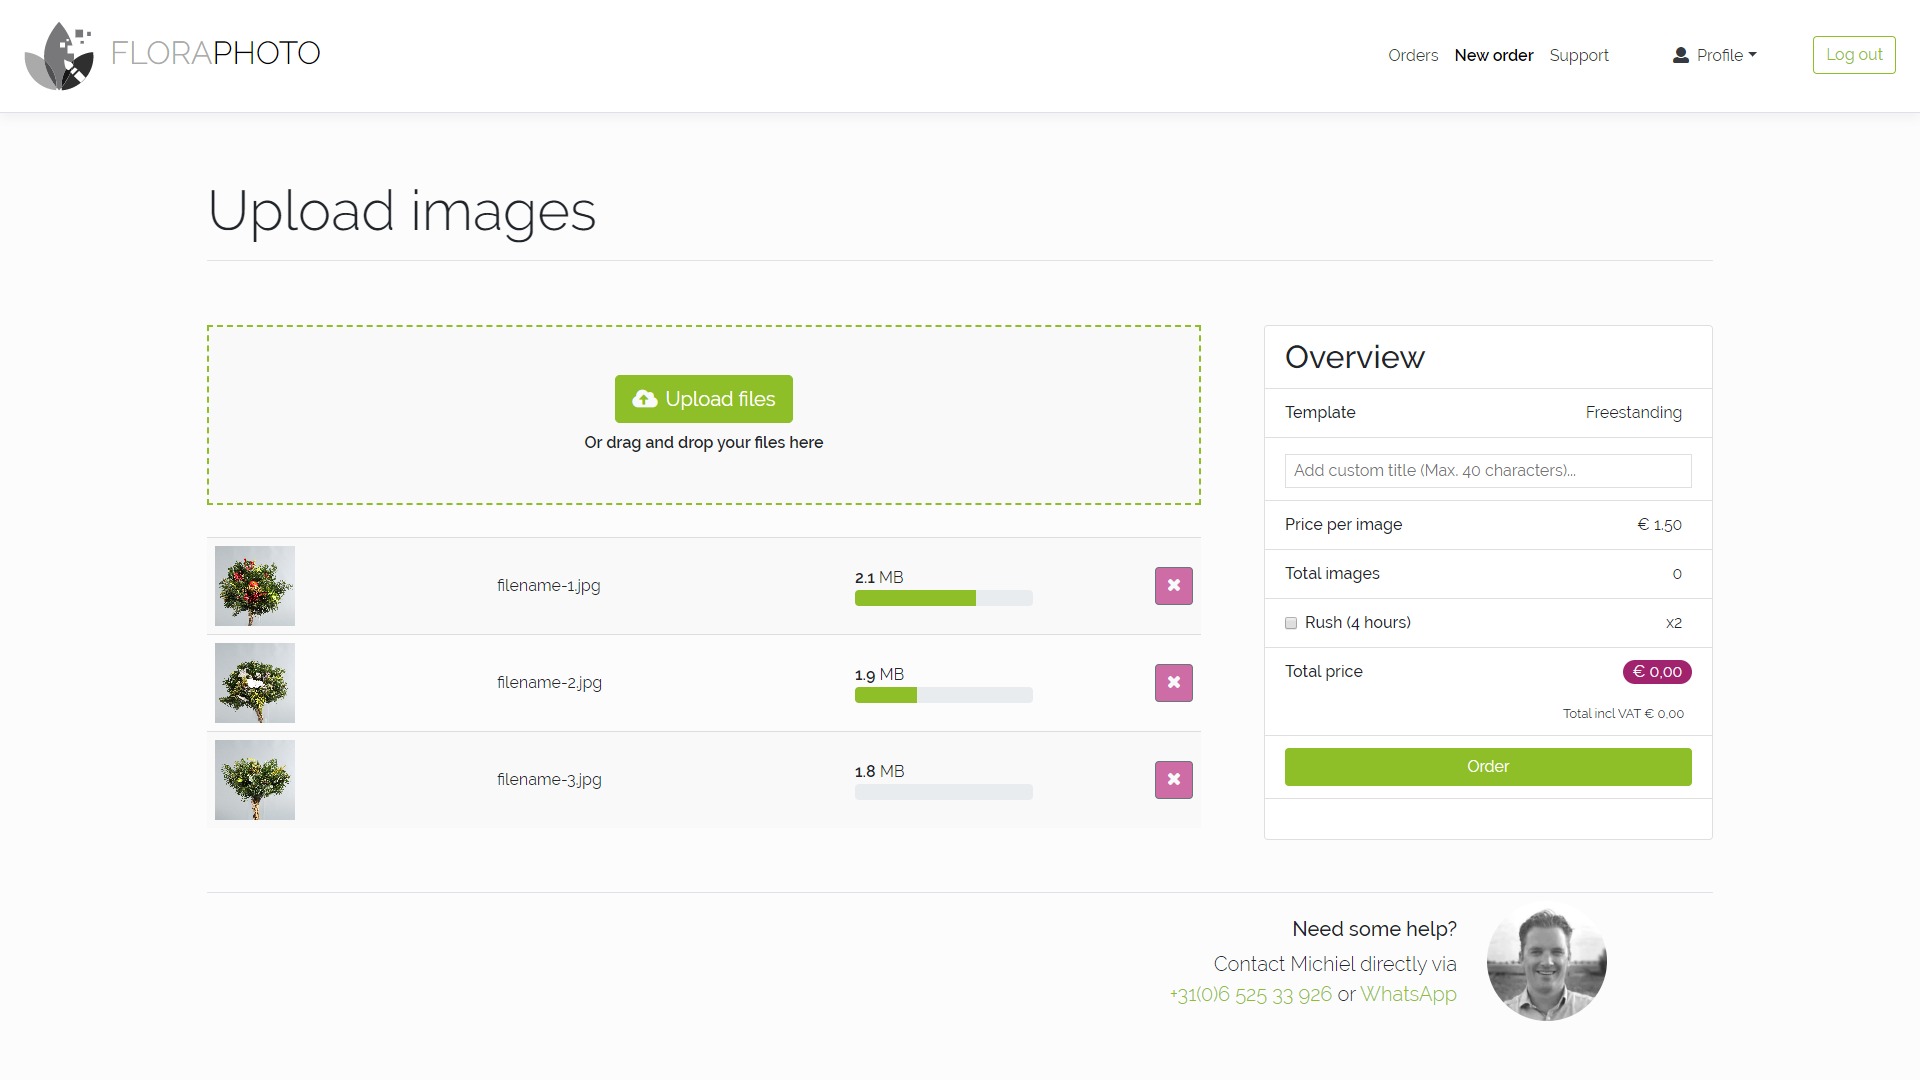Click the cloud upload icon
1920x1080 pixels.
click(x=645, y=398)
